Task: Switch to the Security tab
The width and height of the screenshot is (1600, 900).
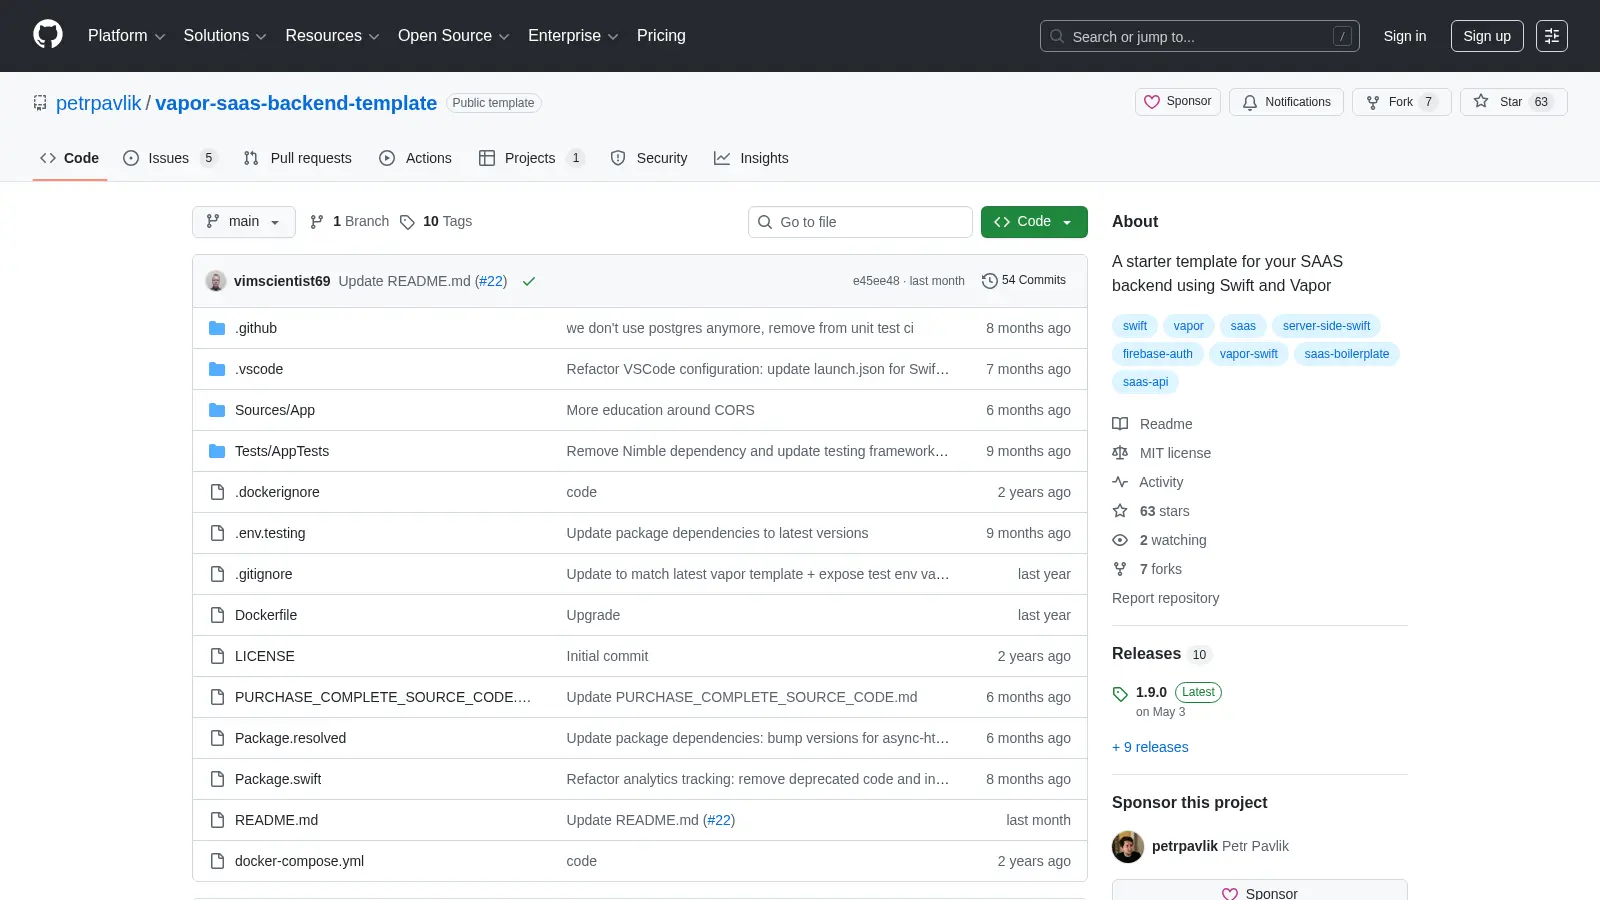Action: click(x=649, y=158)
